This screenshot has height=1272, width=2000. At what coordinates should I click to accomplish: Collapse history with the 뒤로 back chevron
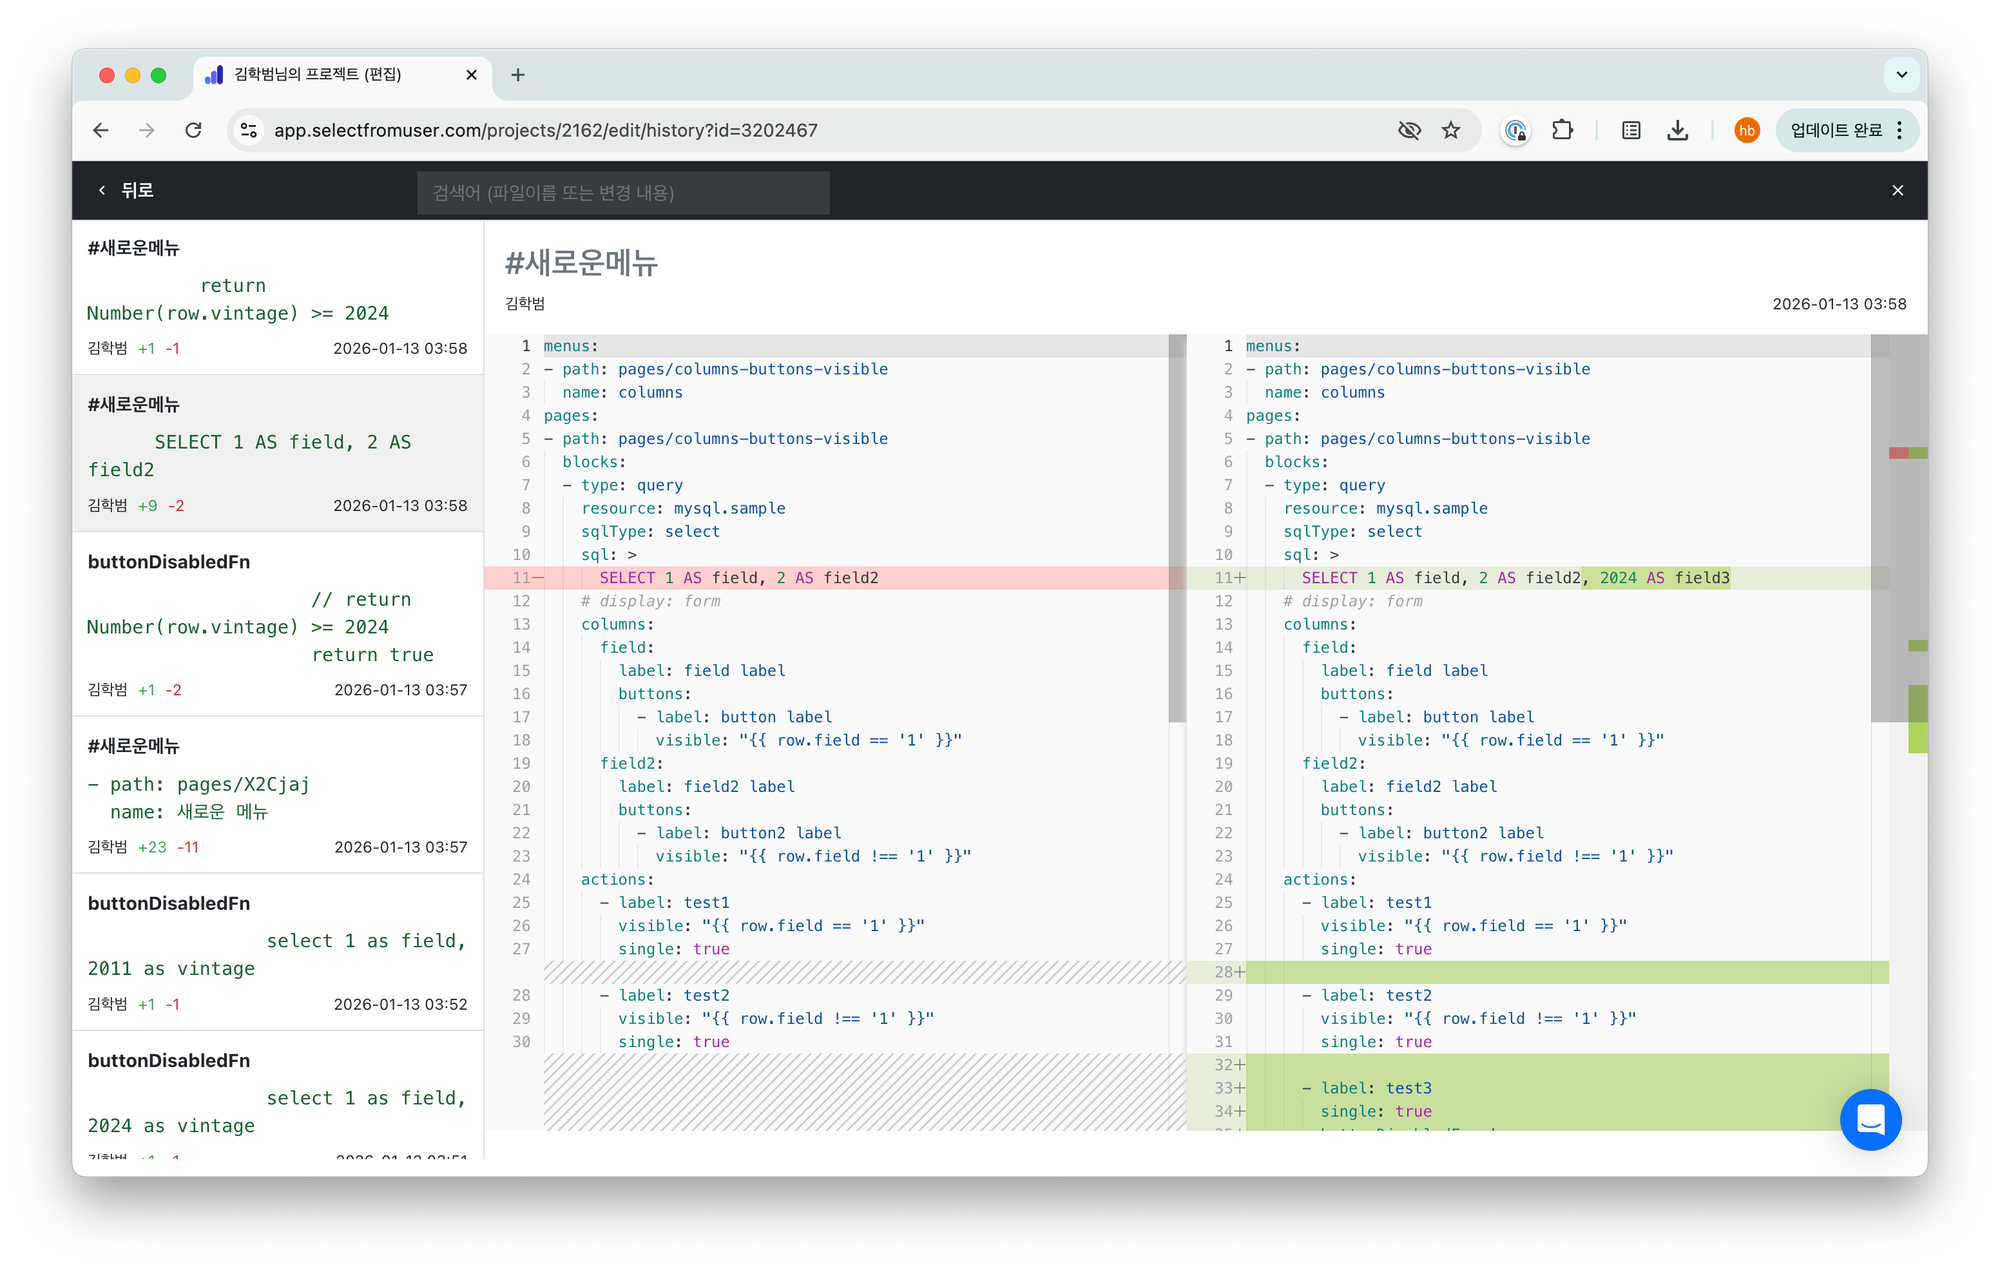pos(101,190)
